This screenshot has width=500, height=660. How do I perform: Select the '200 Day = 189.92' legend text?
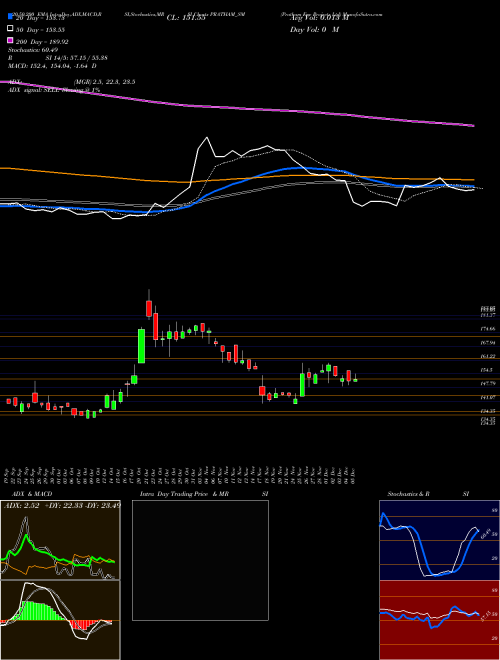point(43,42)
